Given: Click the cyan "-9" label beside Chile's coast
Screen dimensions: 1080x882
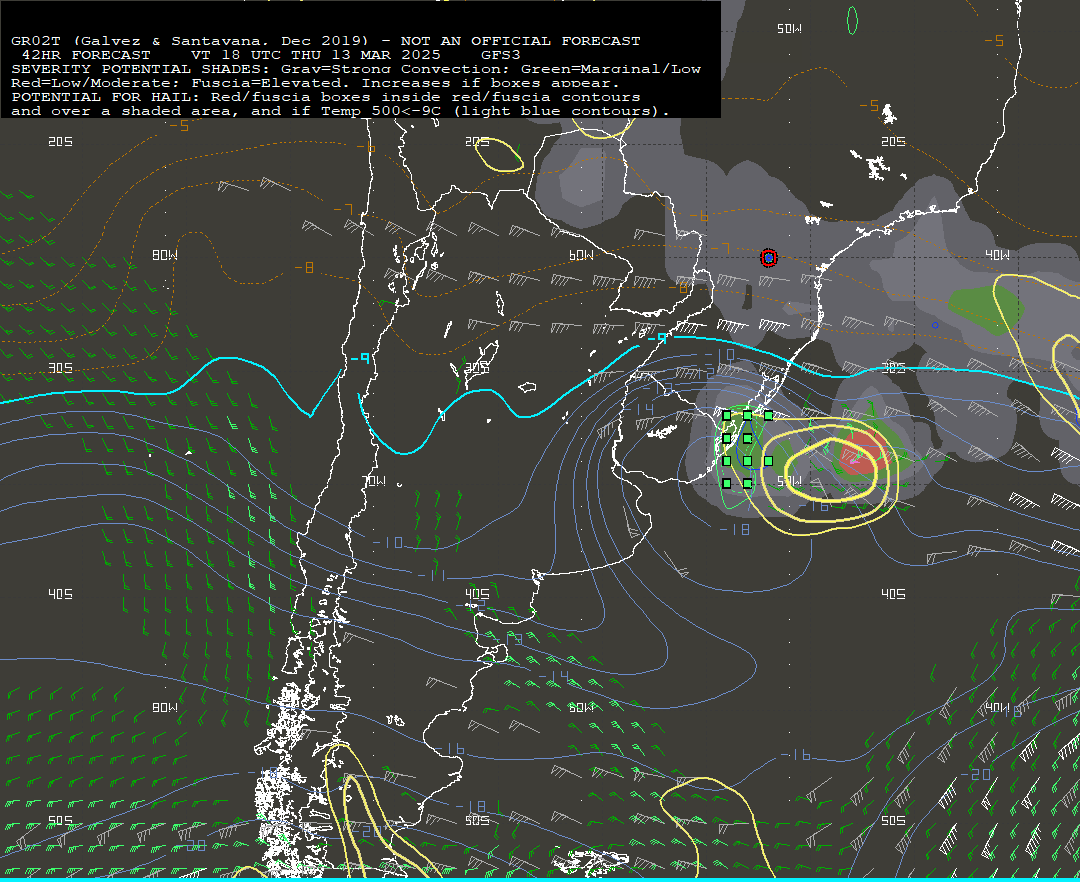Looking at the screenshot, I should coord(360,359).
